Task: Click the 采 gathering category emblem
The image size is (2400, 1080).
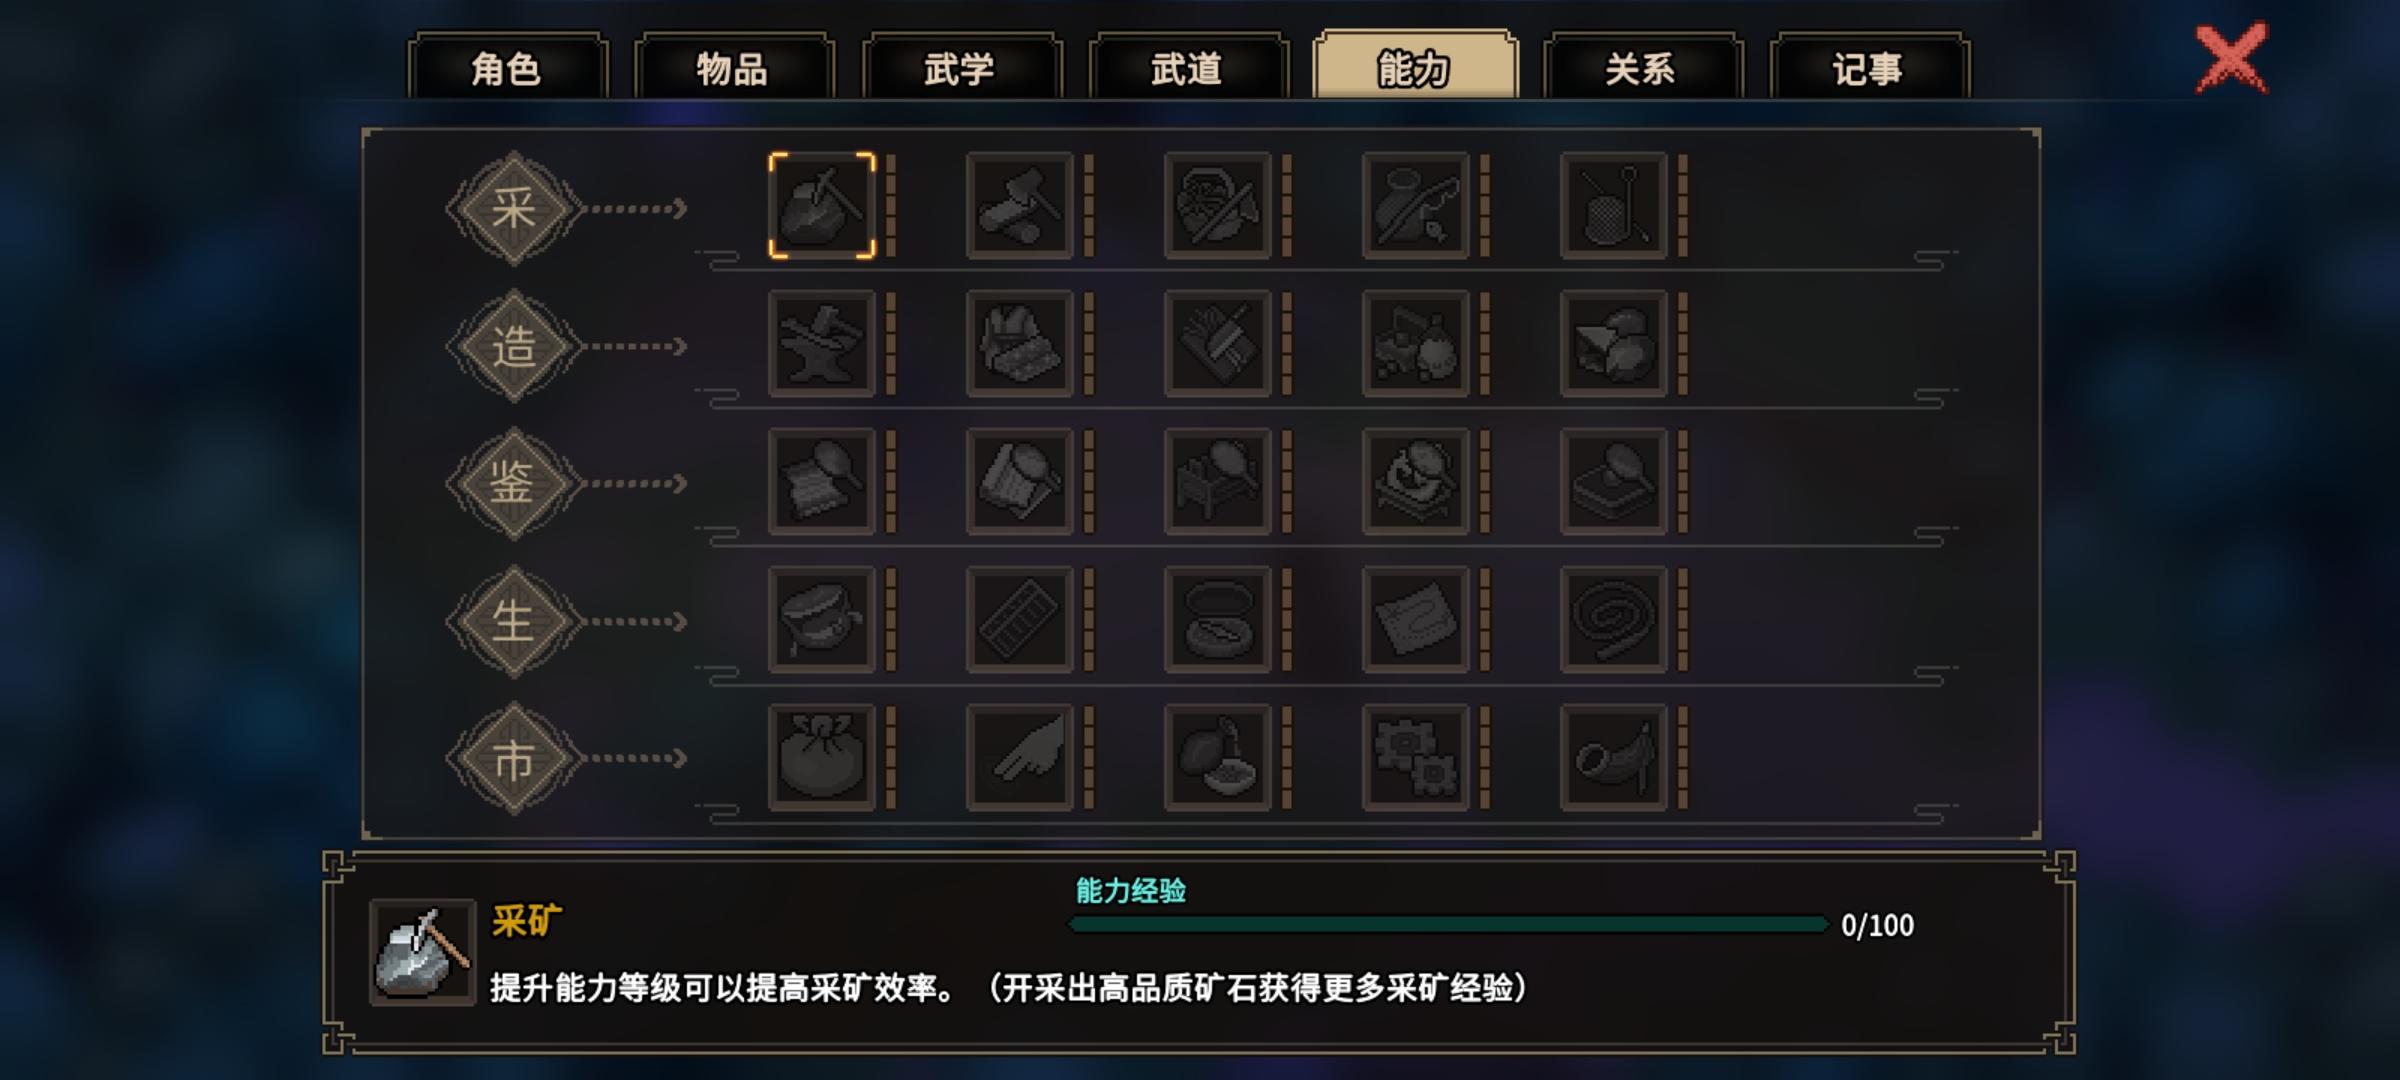Action: pyautogui.click(x=514, y=208)
